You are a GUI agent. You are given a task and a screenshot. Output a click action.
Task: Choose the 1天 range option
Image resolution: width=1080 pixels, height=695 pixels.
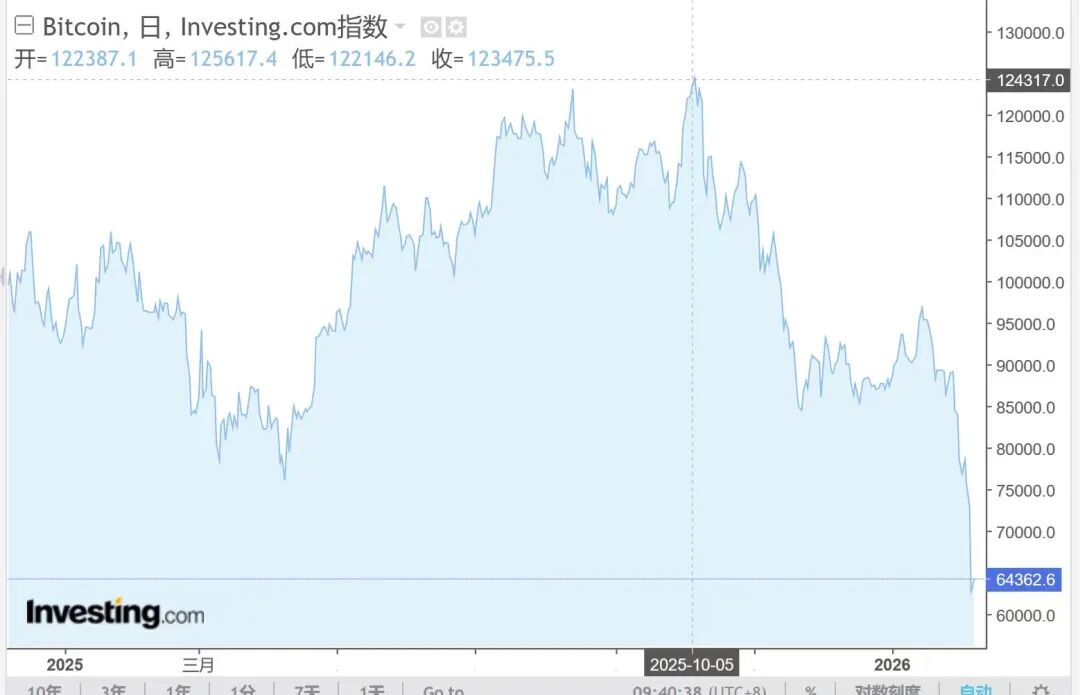point(371,690)
